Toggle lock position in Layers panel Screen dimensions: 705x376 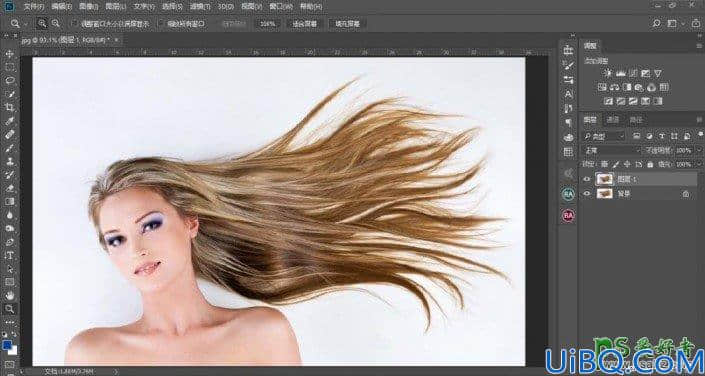627,164
